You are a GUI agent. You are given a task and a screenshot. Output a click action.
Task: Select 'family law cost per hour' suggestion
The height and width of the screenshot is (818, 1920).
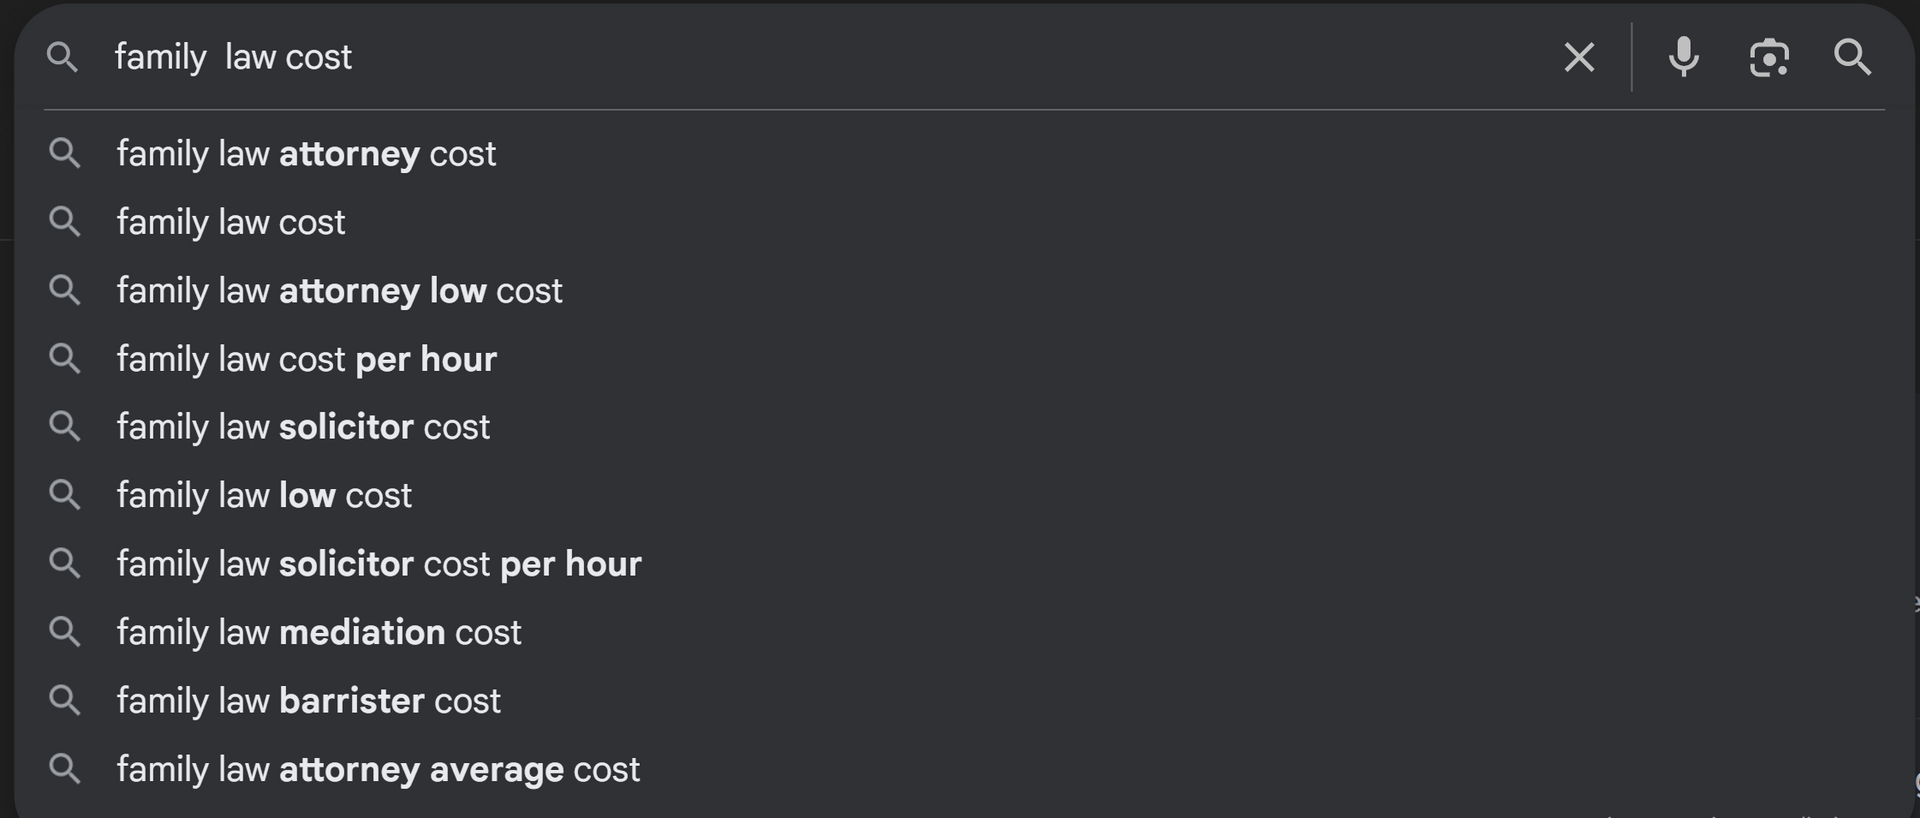(x=306, y=359)
